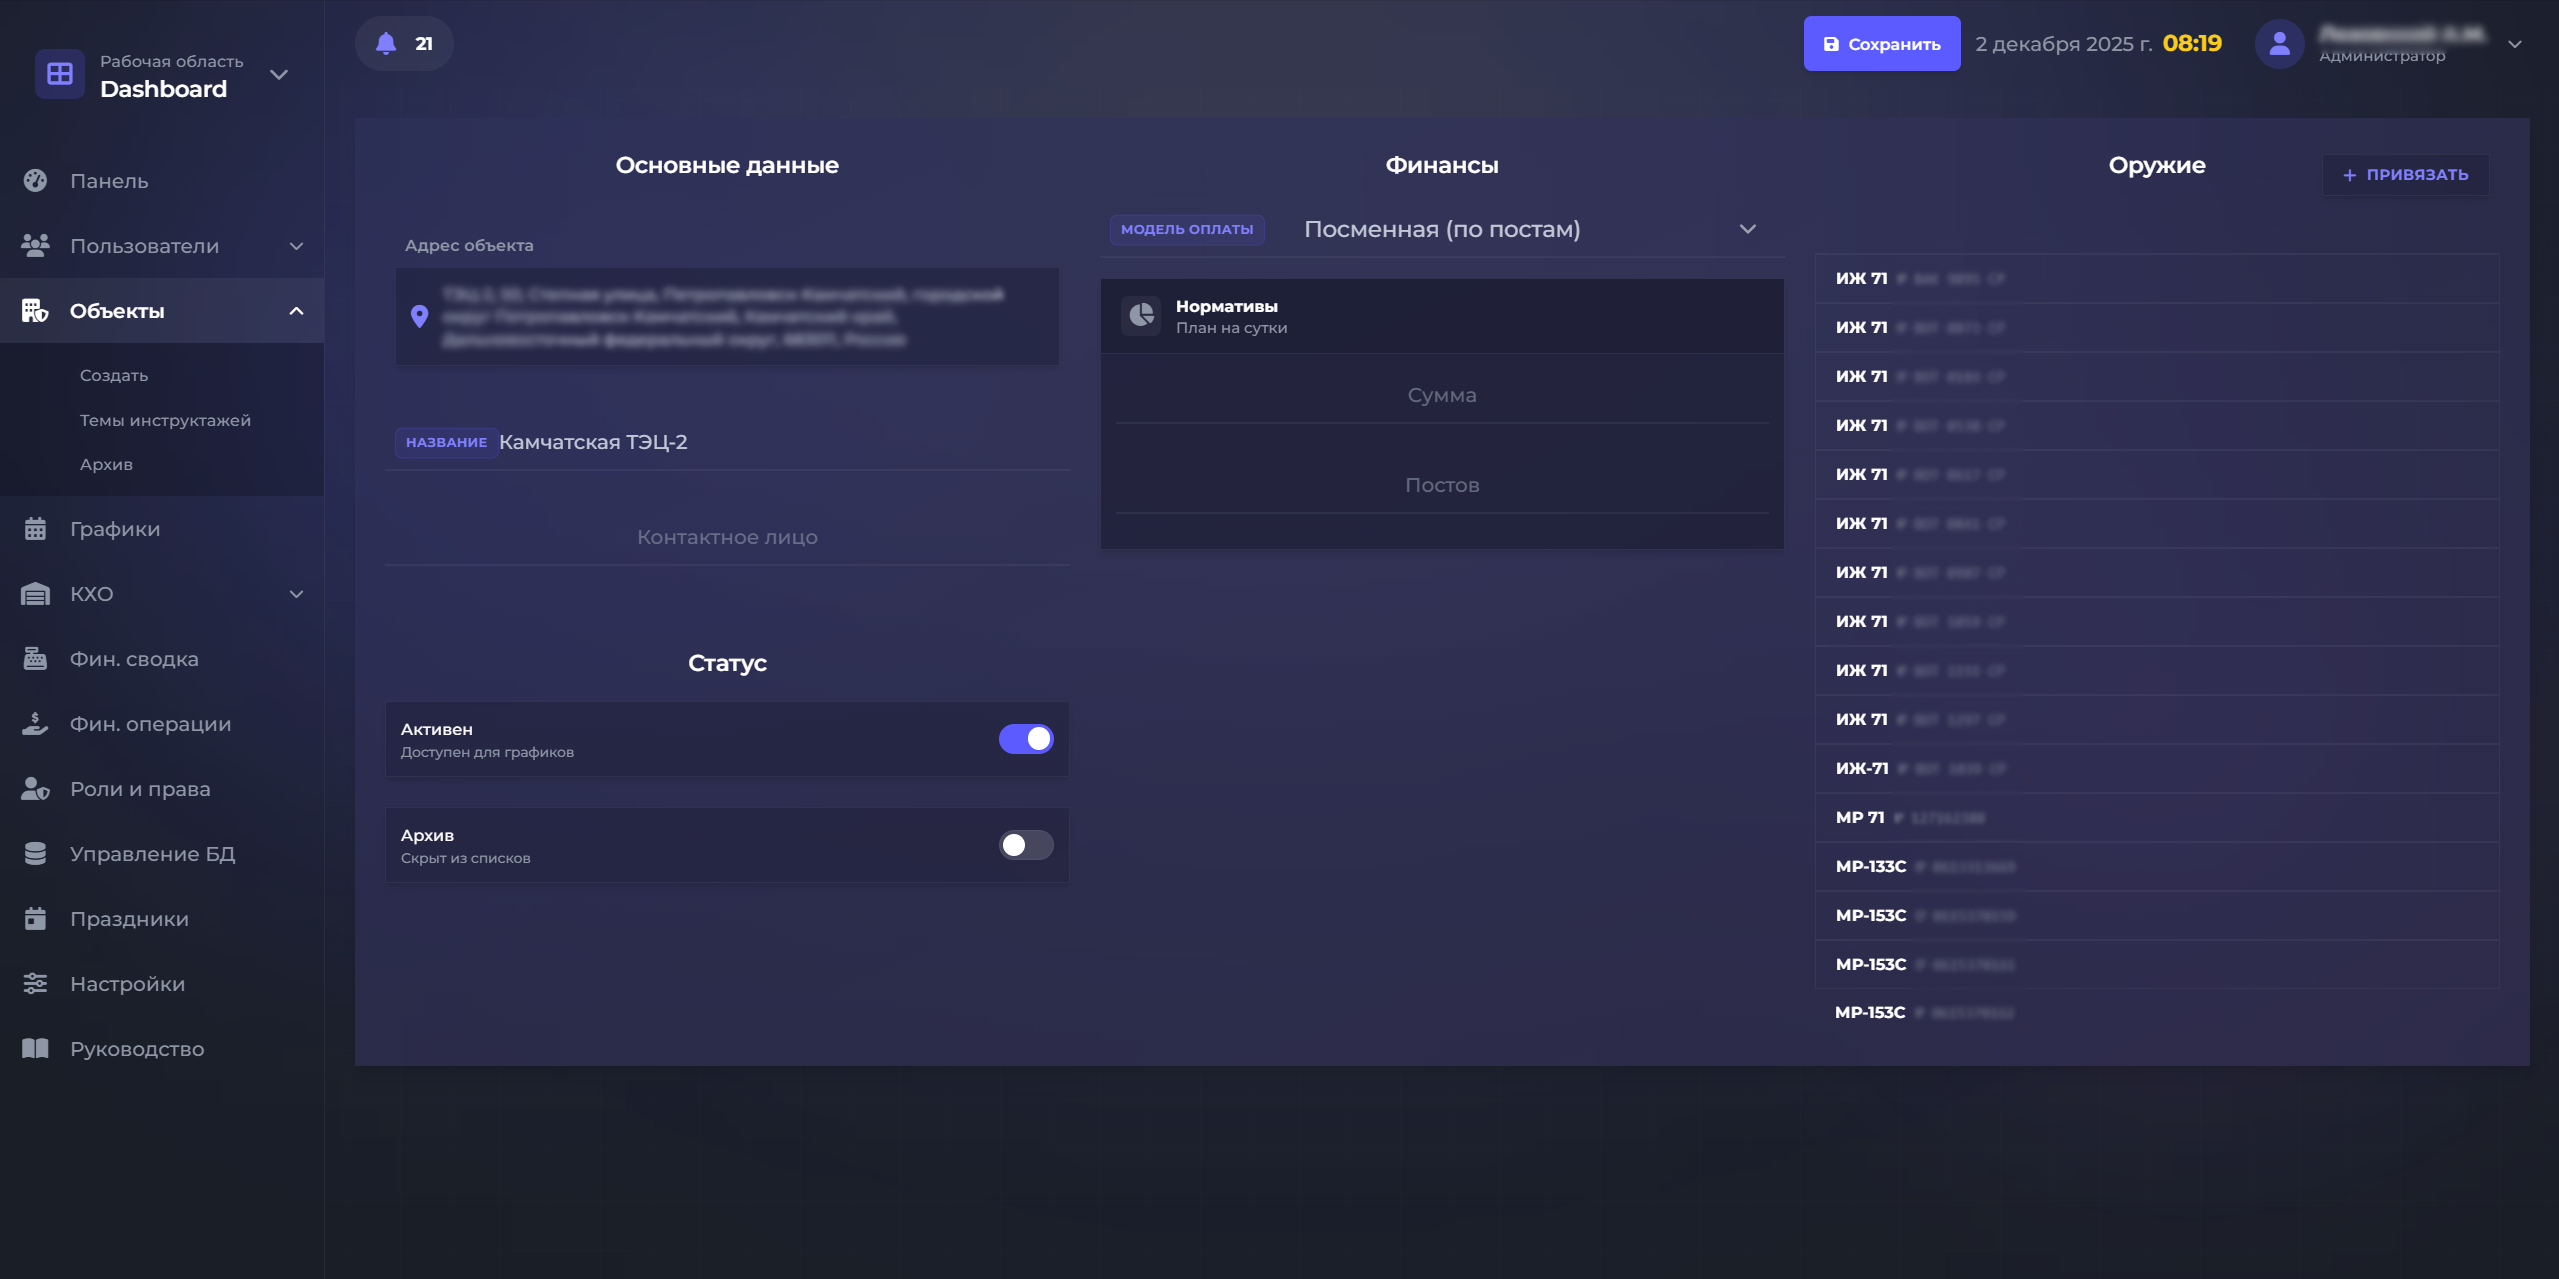Expand the Пользователи sidebar menu
The height and width of the screenshot is (1279, 2559).
(296, 246)
